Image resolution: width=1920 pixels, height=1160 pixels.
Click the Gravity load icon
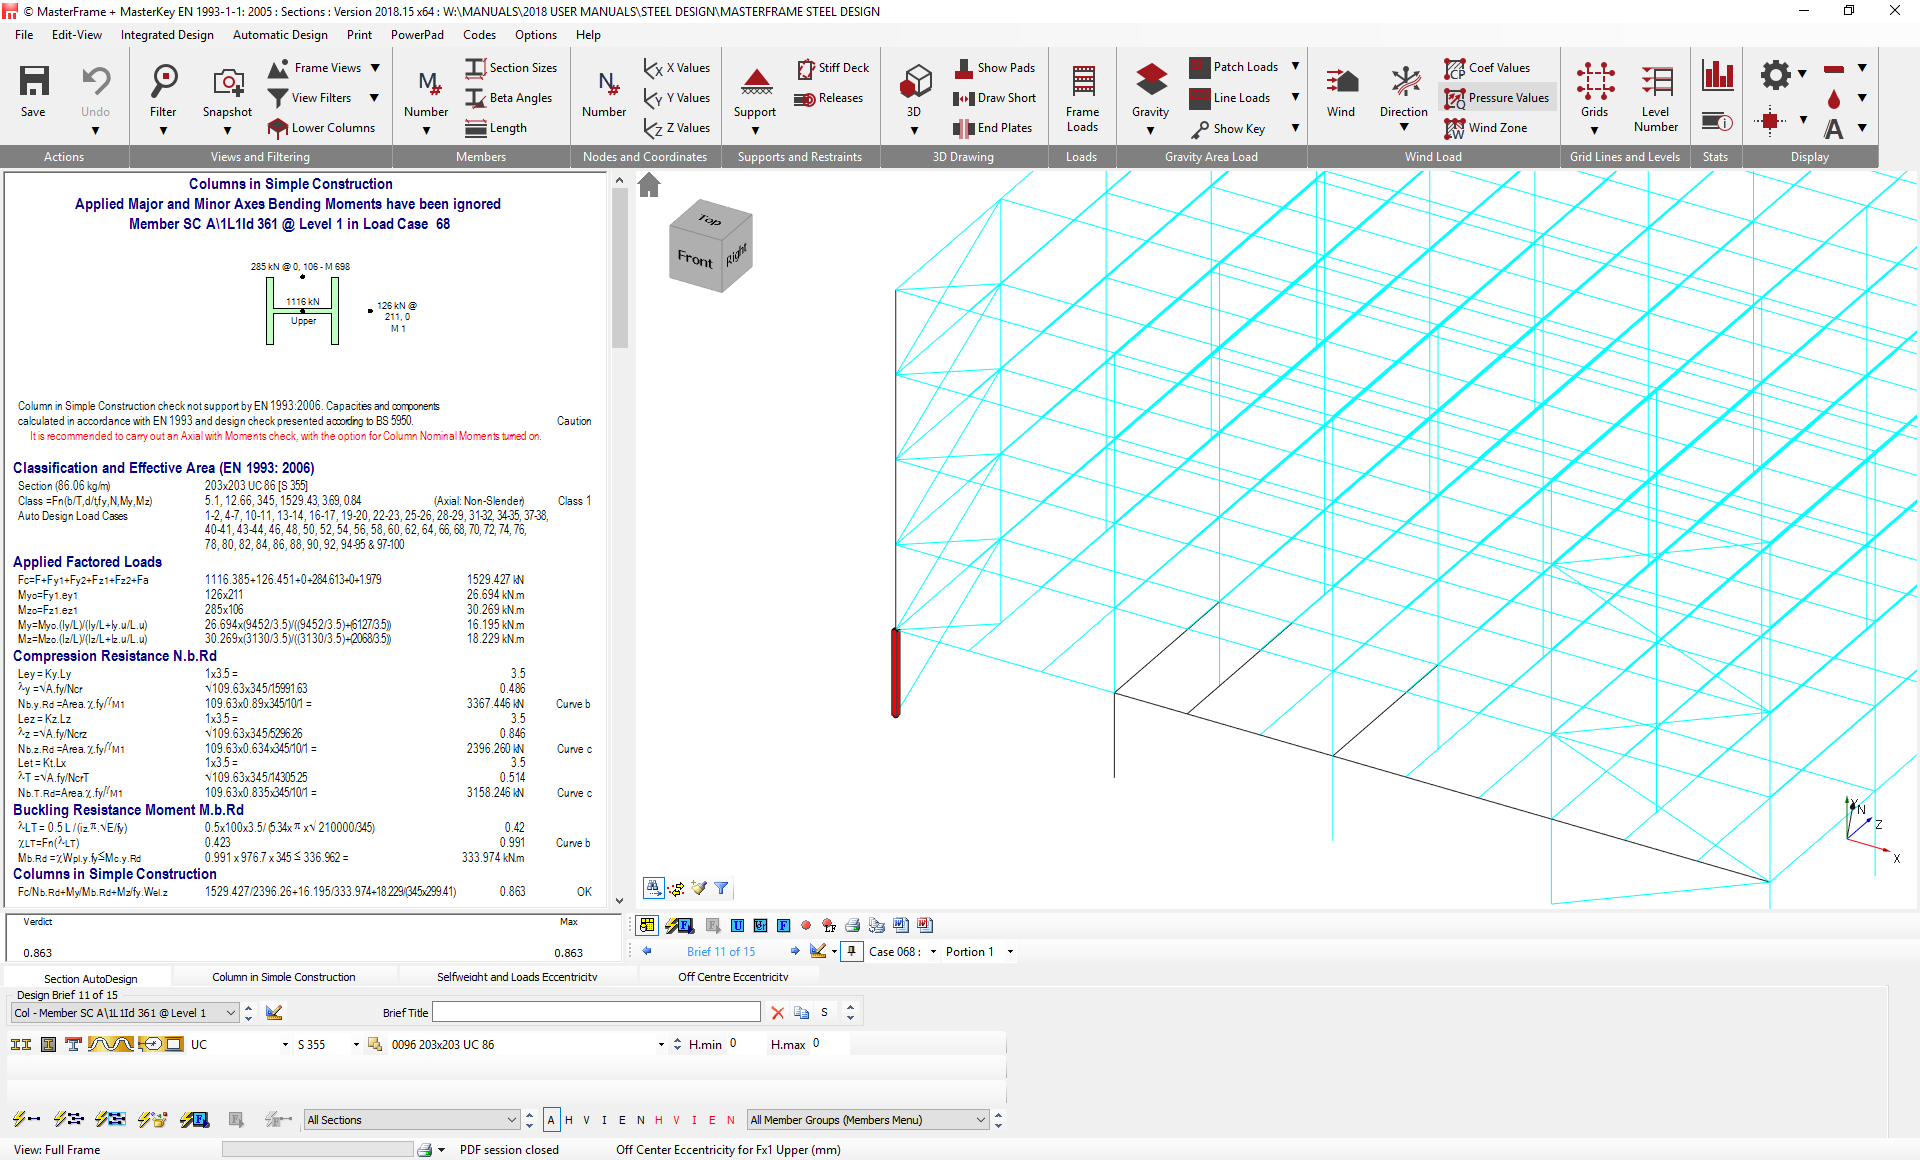[1152, 81]
